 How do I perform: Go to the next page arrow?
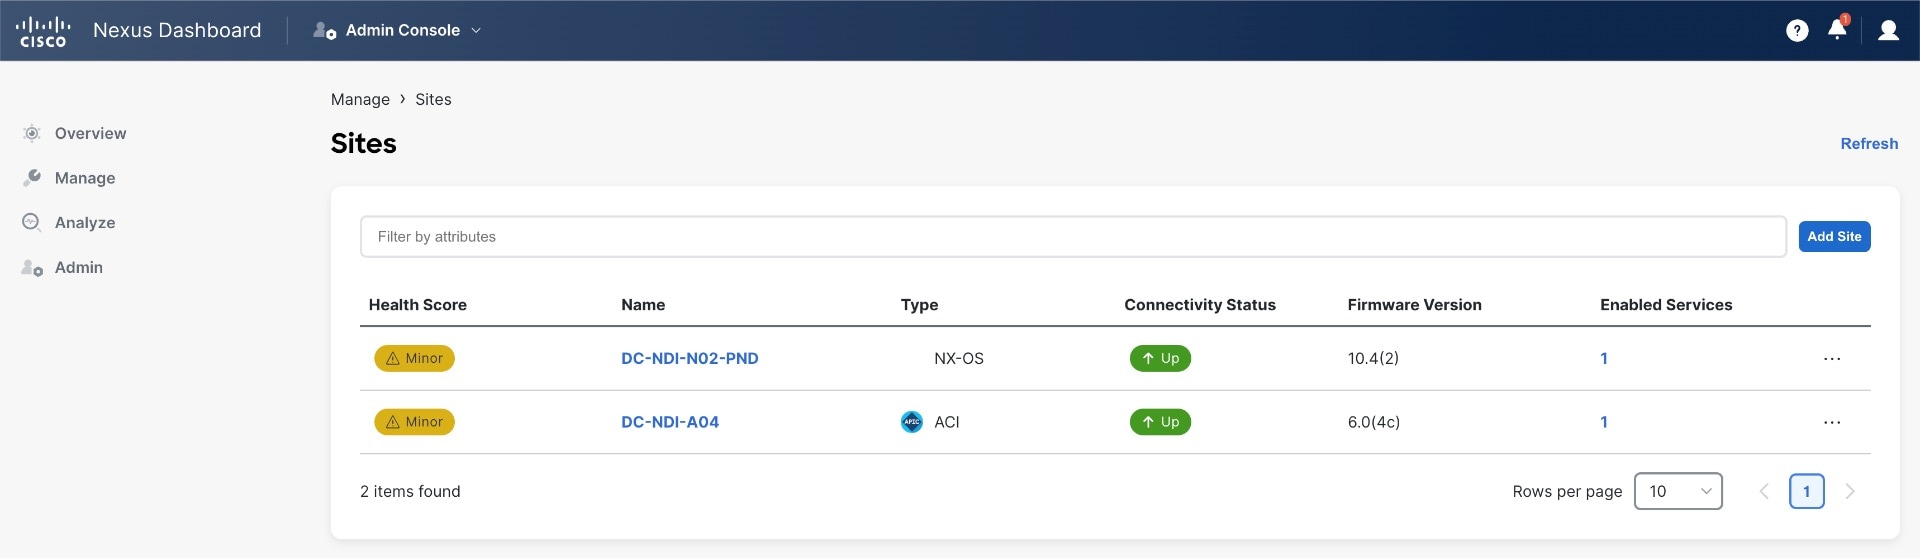coord(1850,491)
